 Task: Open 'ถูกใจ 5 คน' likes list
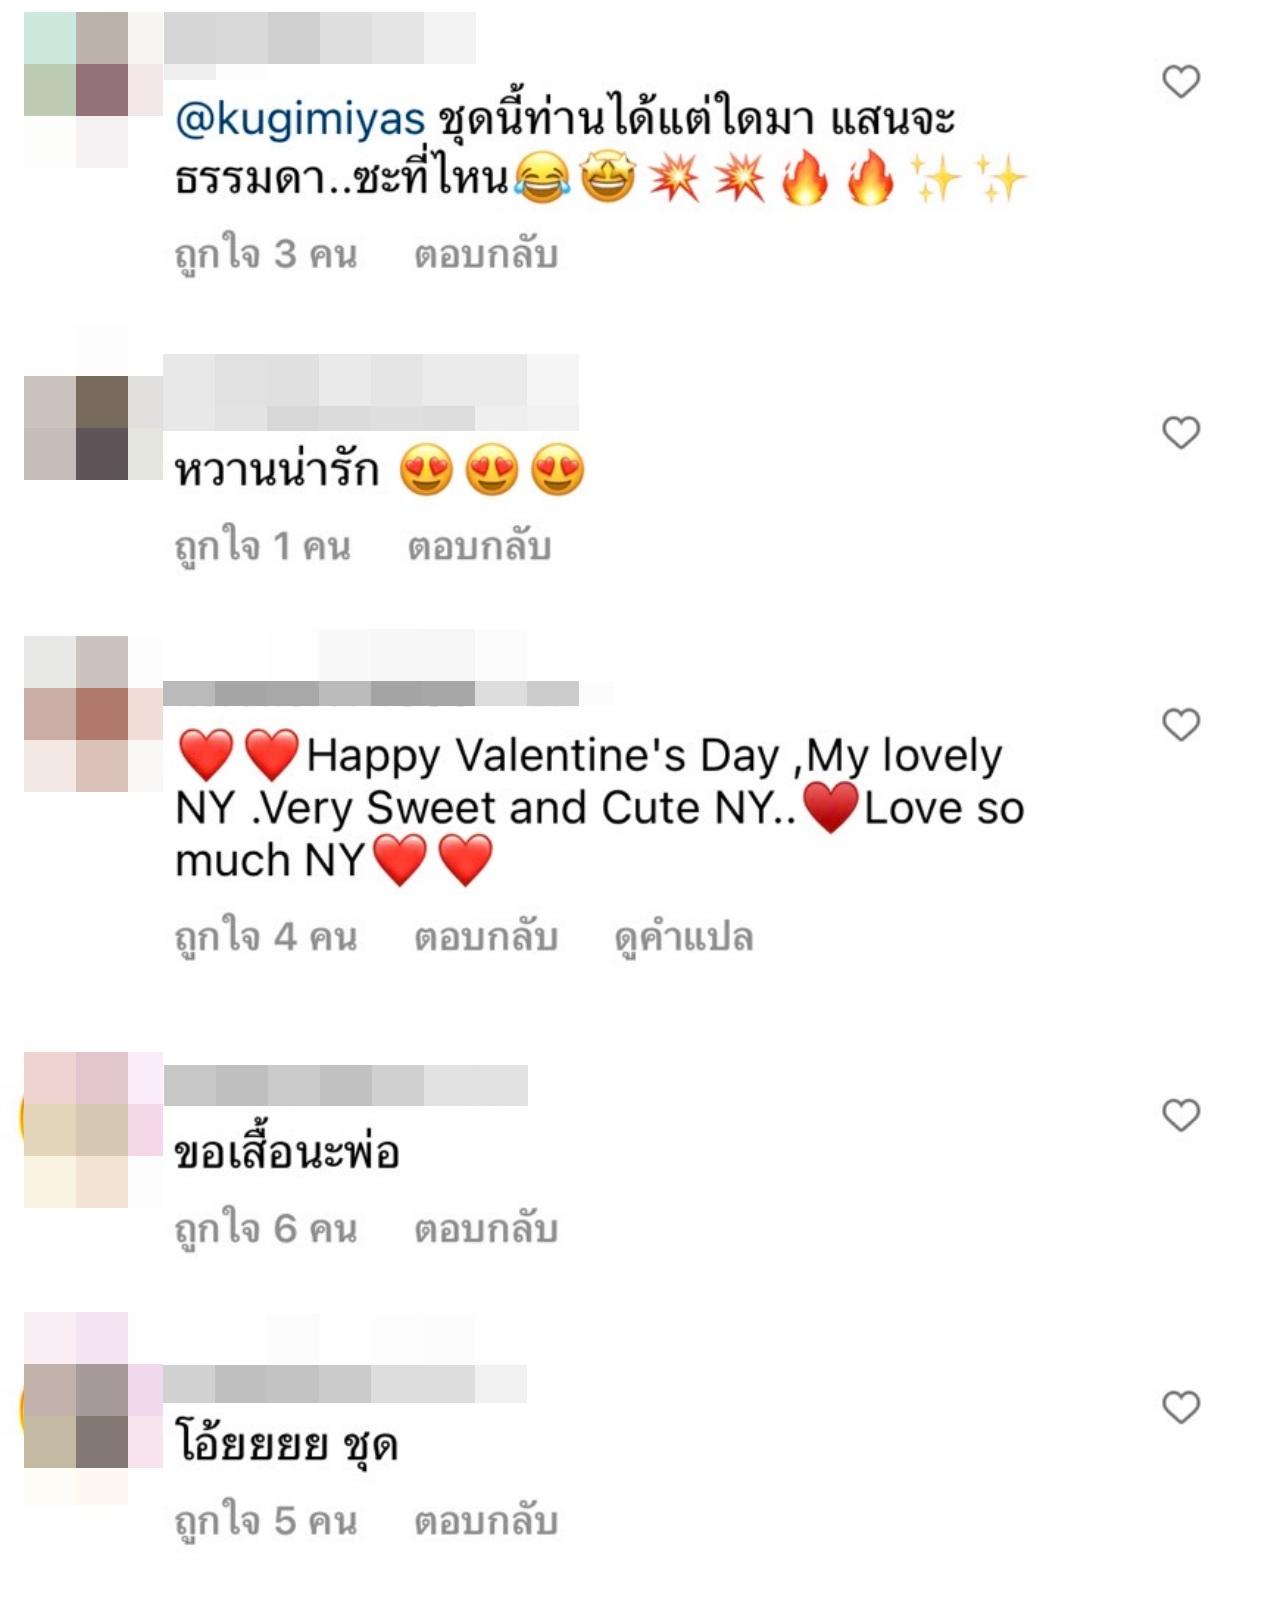pyautogui.click(x=266, y=1521)
